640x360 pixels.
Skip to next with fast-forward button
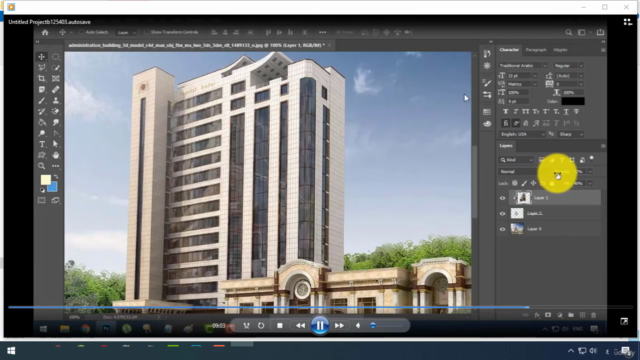tap(339, 326)
